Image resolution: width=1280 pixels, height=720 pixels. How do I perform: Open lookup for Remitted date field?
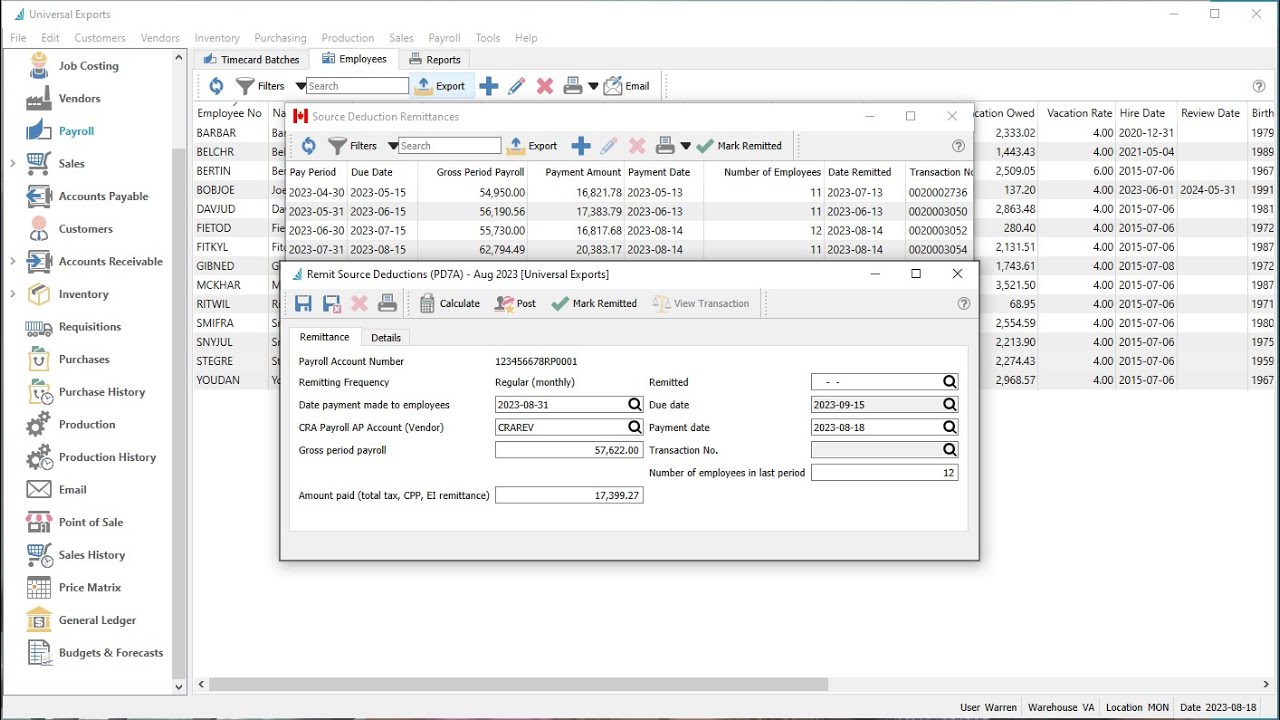click(x=949, y=382)
